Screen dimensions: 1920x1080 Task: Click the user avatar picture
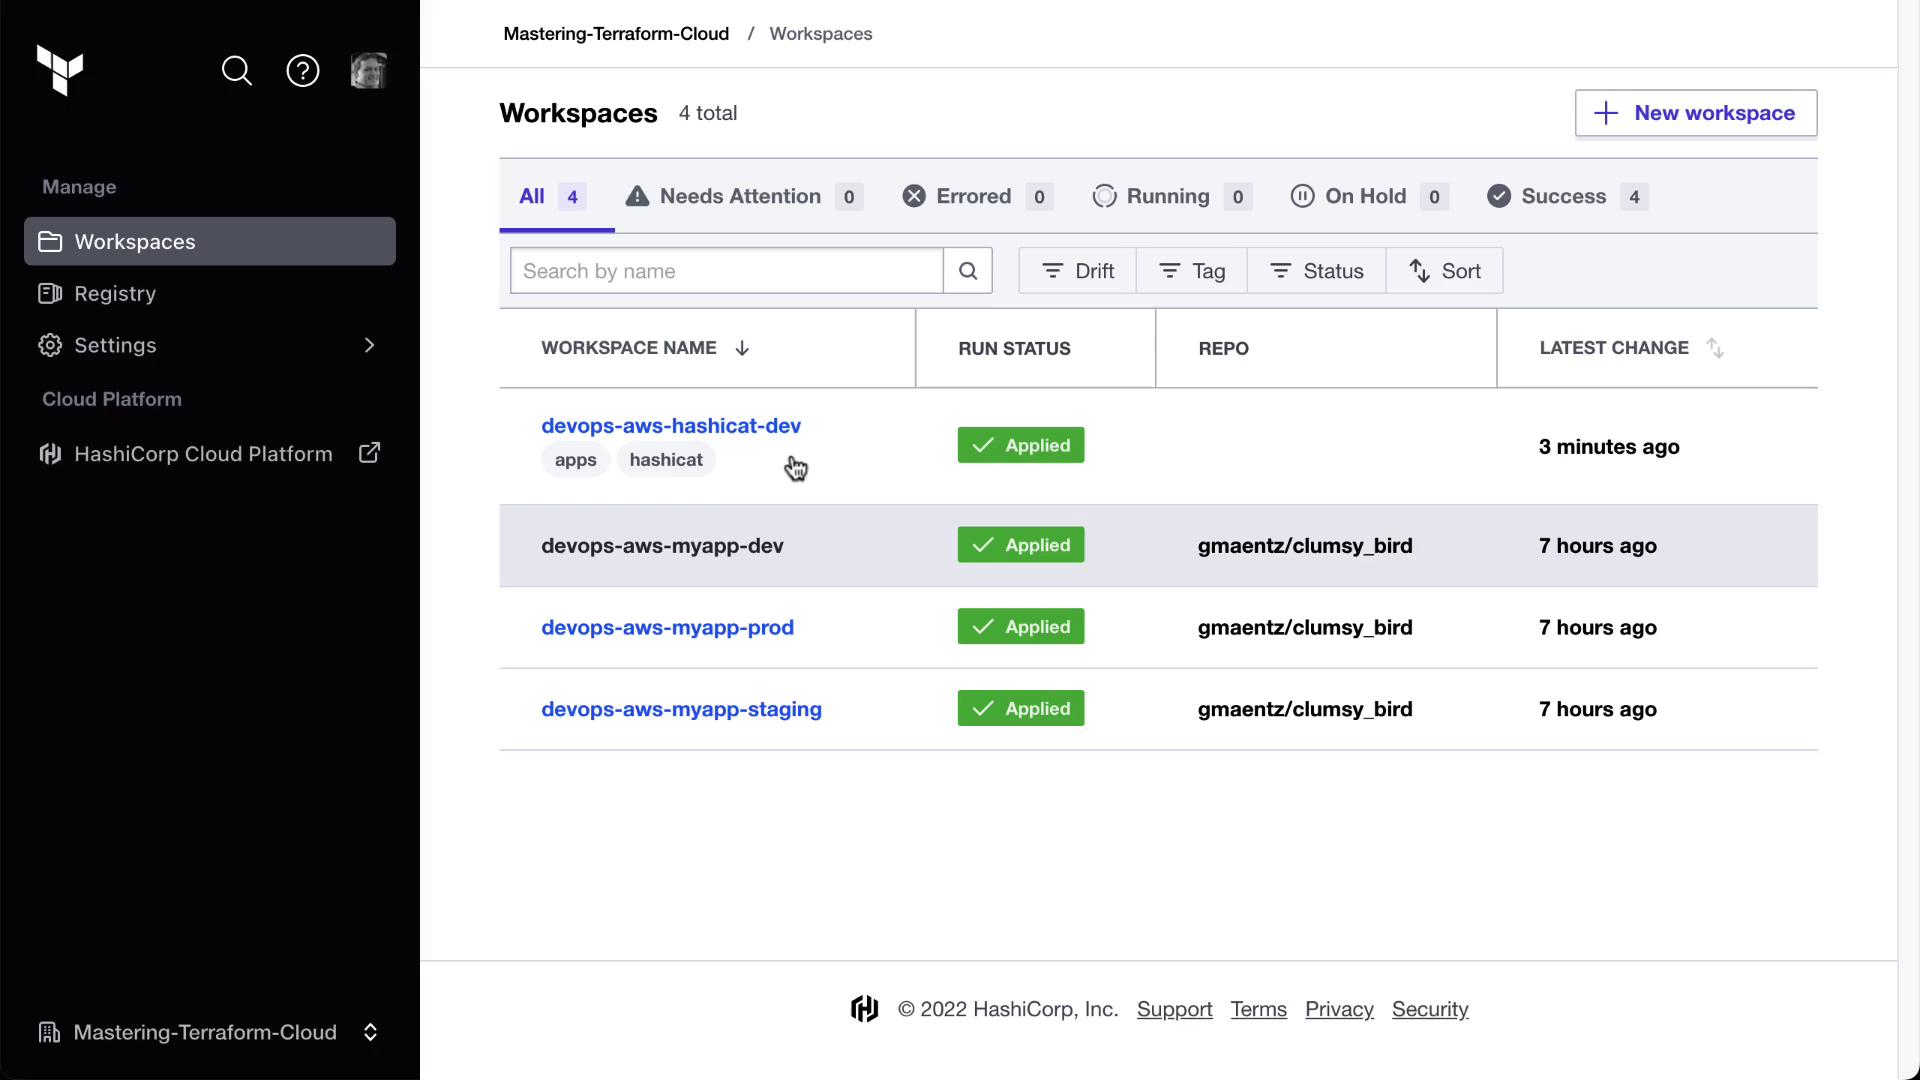coord(368,71)
